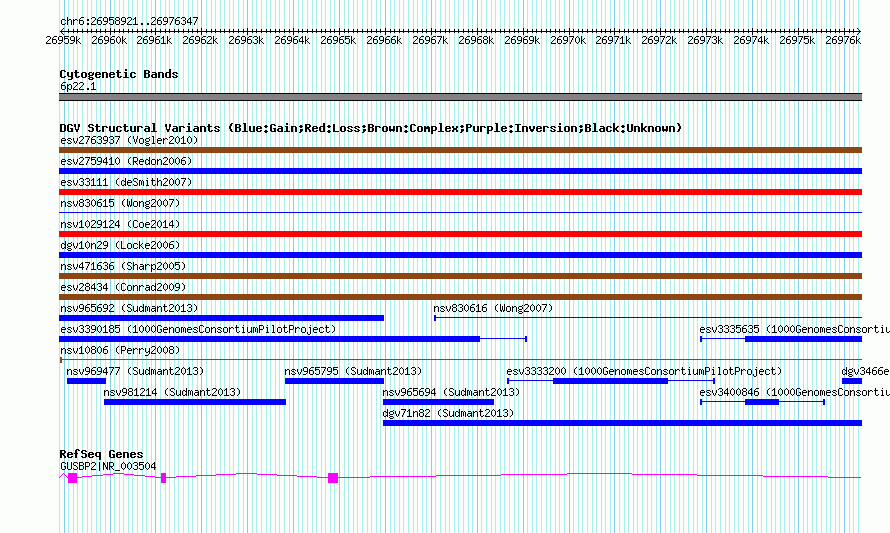
Task: Click the 26976k ruler tick label
Action: click(843, 40)
